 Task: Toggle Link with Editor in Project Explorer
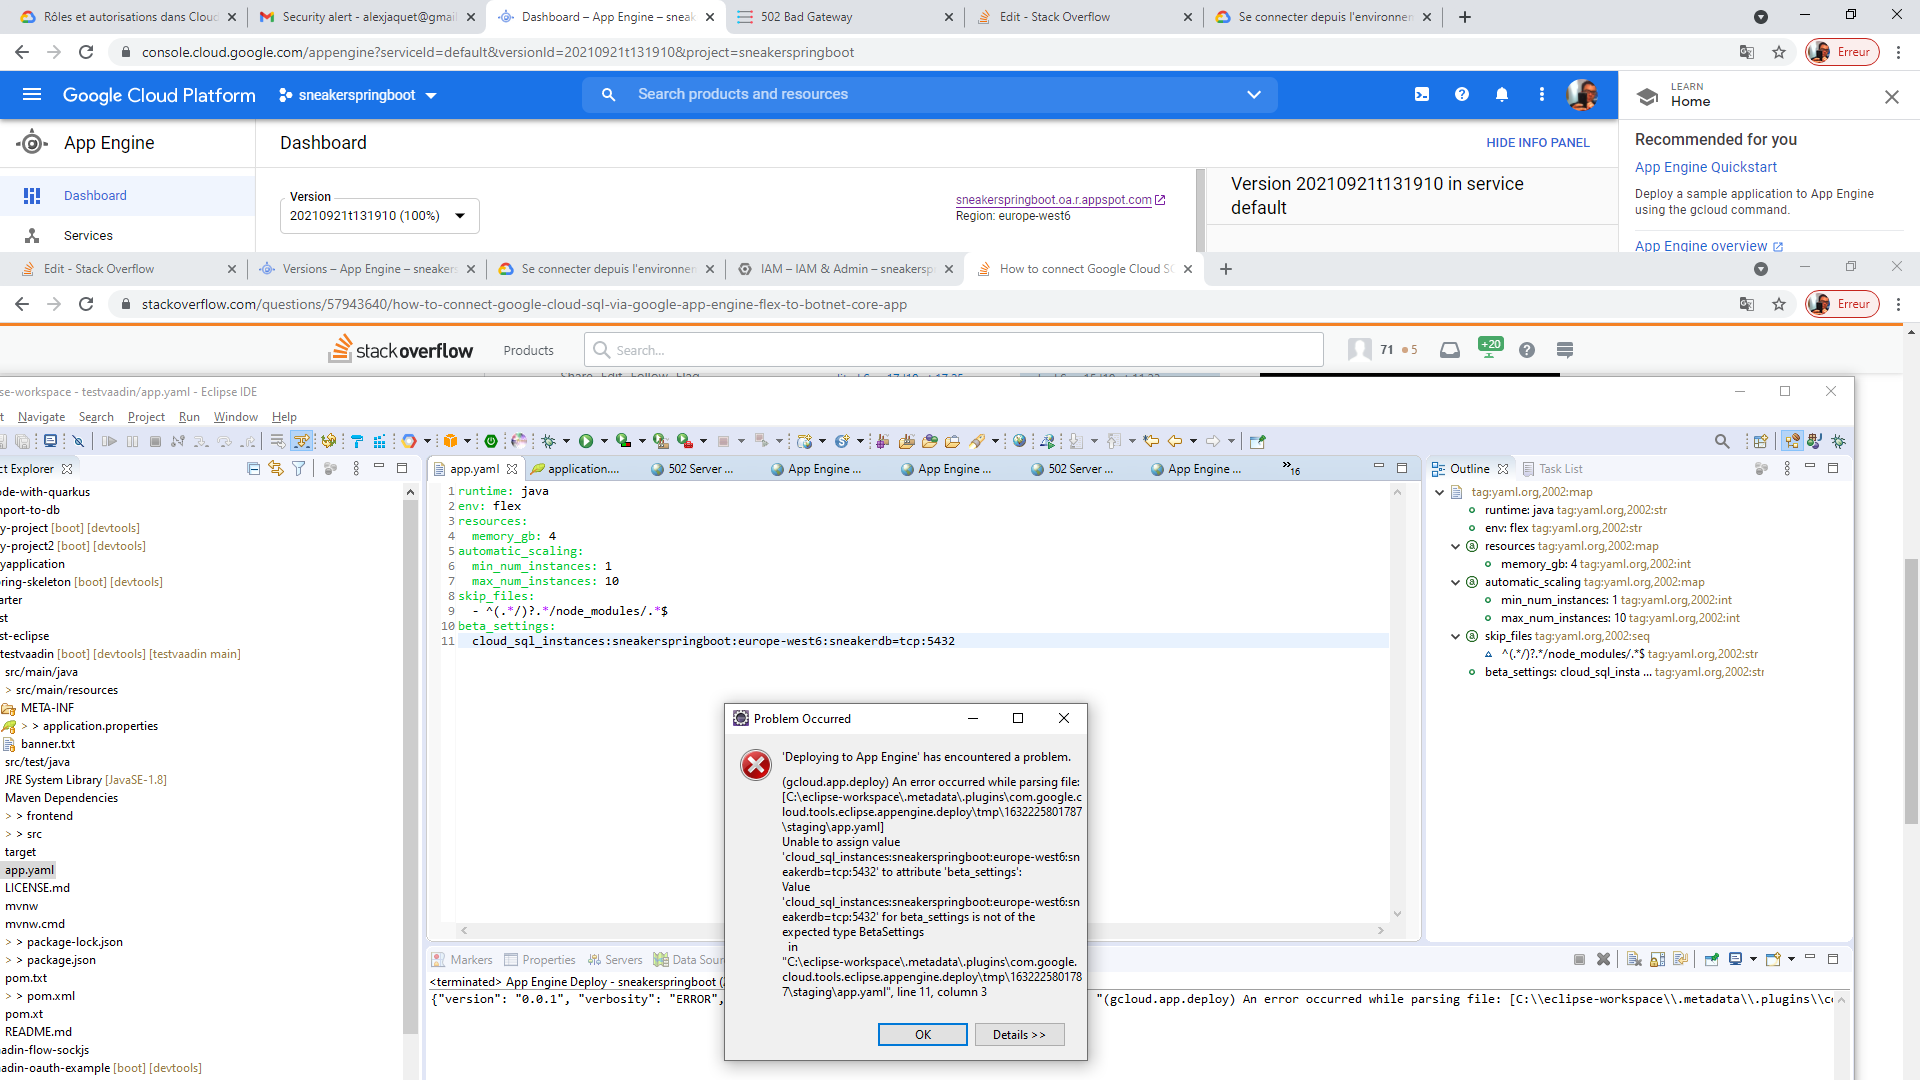pyautogui.click(x=276, y=468)
